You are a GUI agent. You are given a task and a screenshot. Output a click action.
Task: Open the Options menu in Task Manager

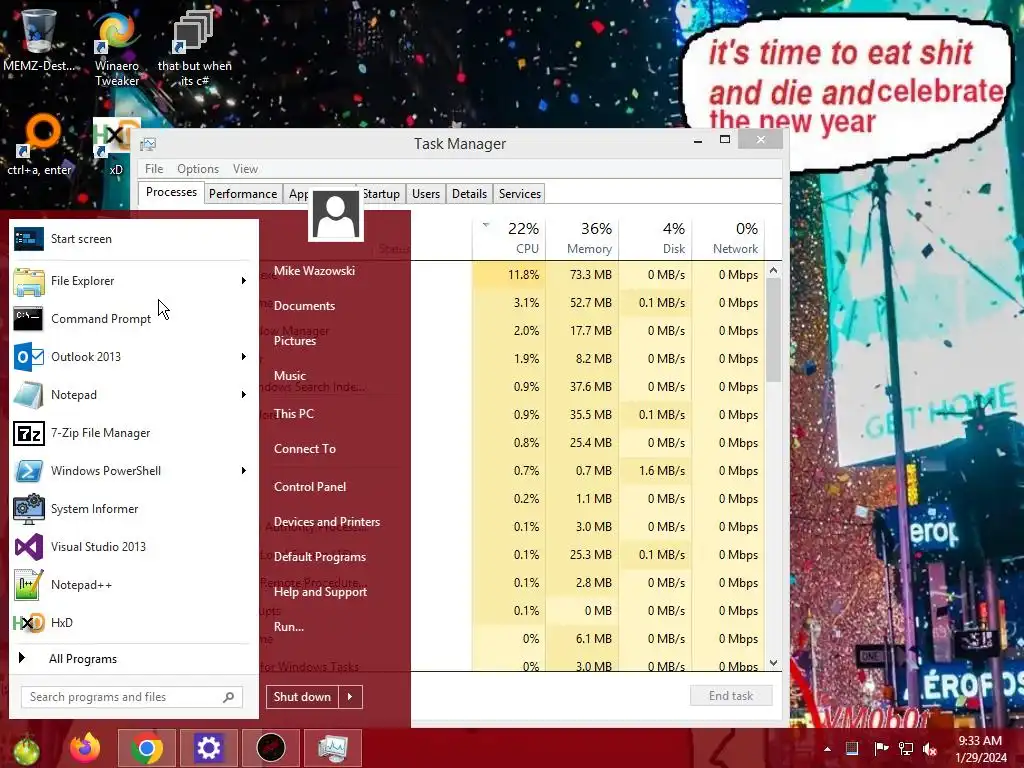[198, 168]
